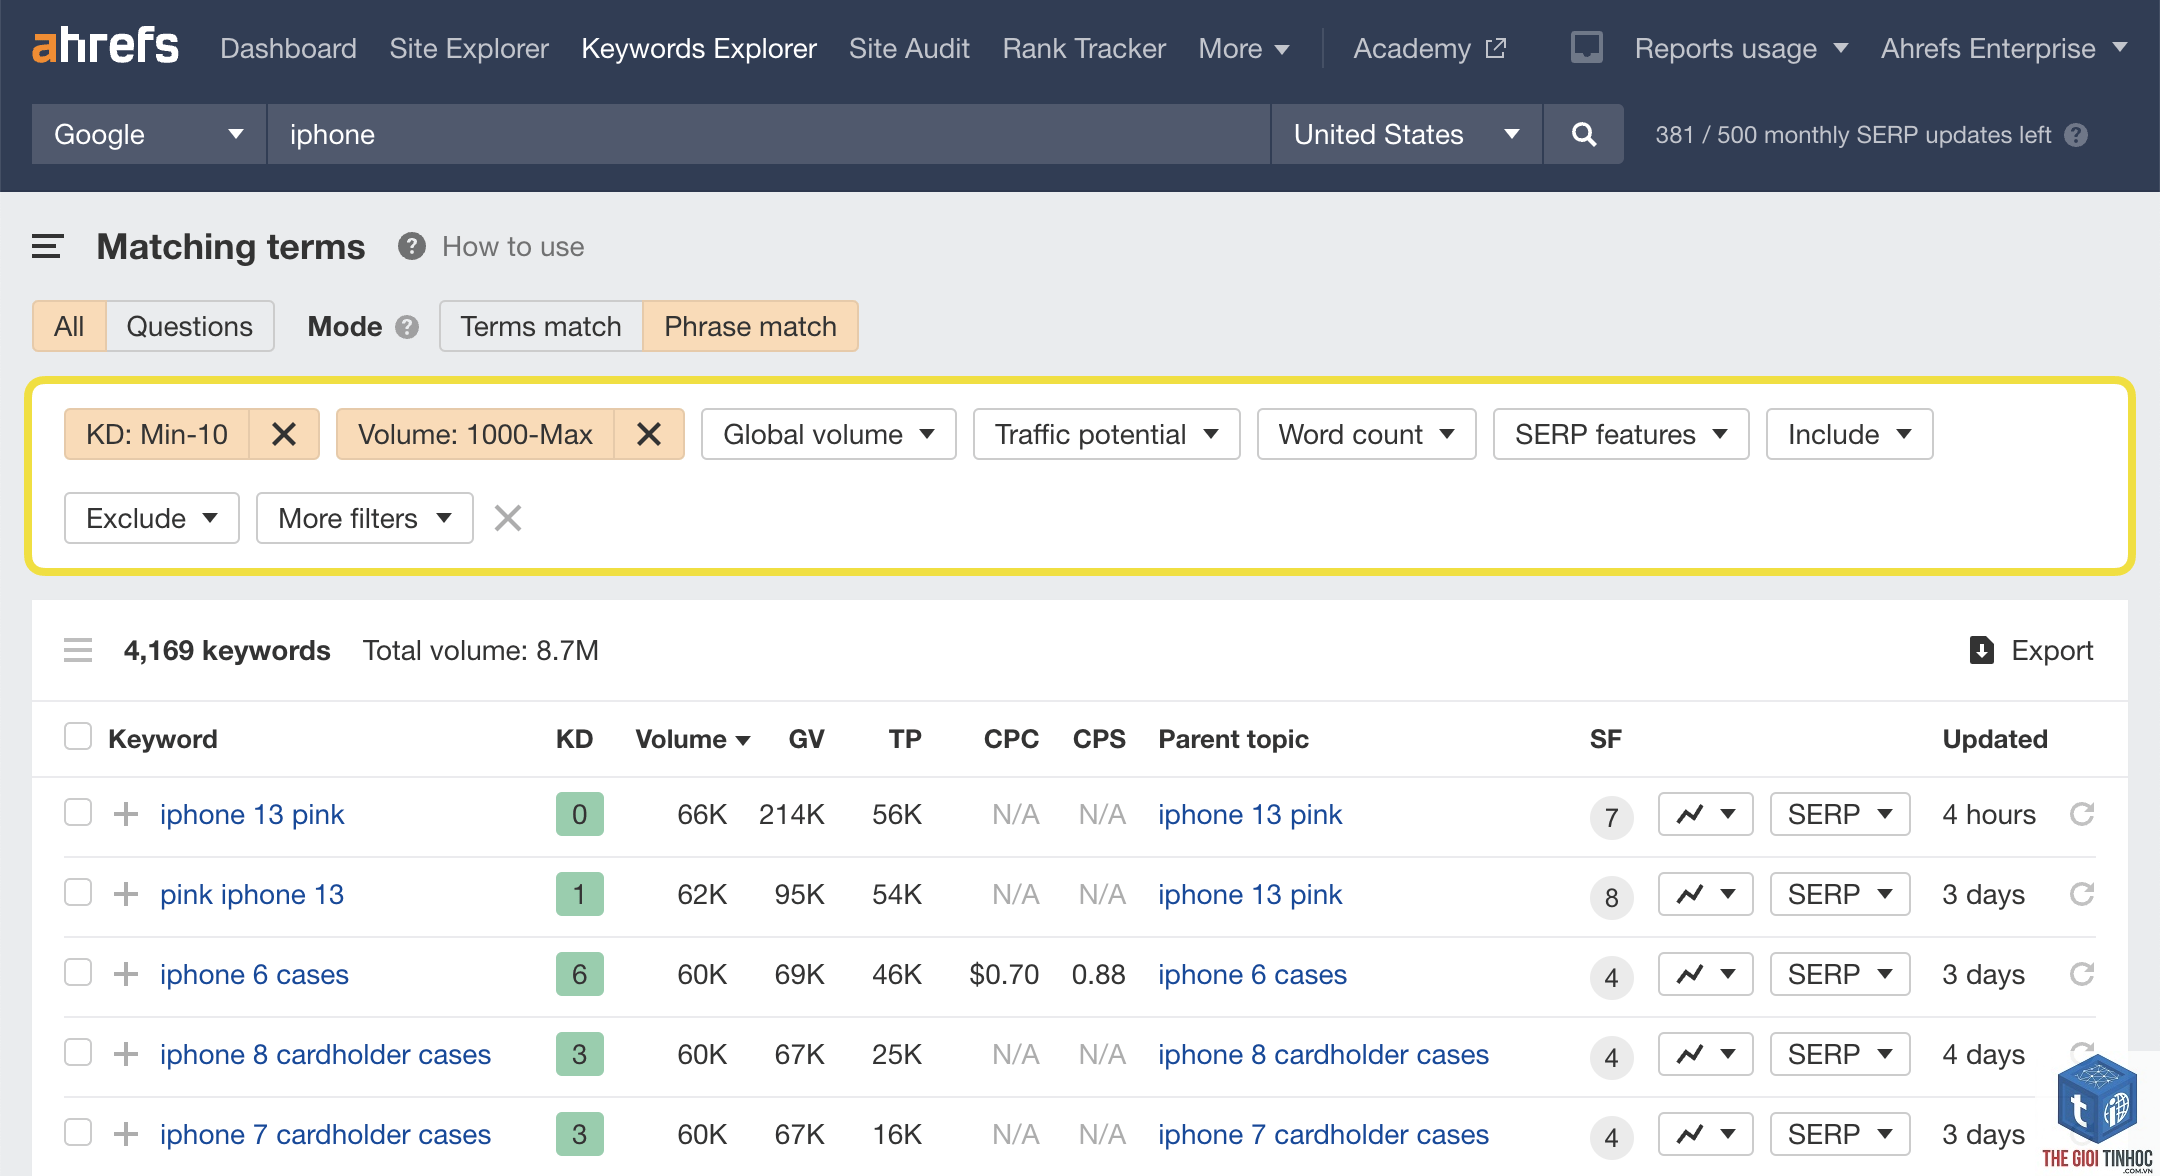Open Rank Tracker

tap(1084, 48)
